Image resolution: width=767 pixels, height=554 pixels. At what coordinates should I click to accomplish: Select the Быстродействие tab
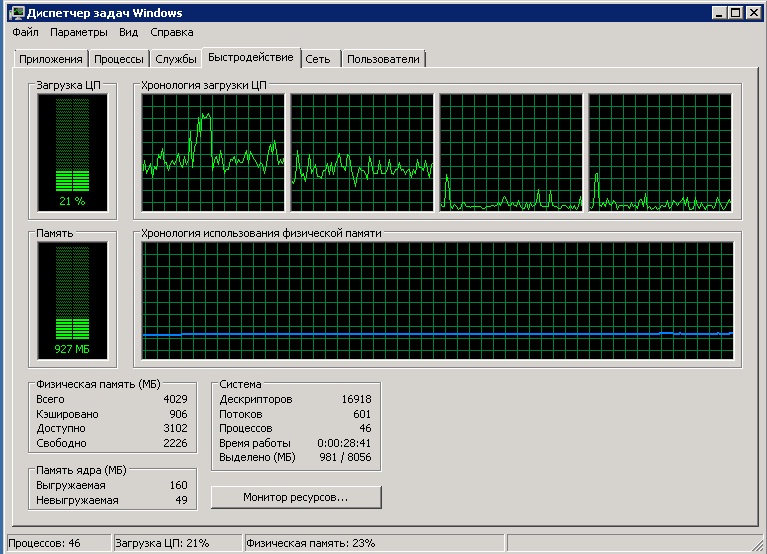(251, 57)
